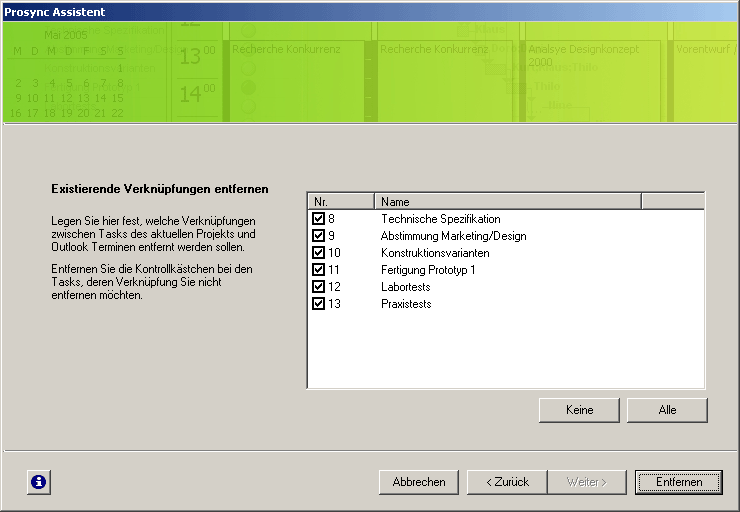Toggle the checkbox for task 9
This screenshot has height=512, width=740.
(x=319, y=236)
